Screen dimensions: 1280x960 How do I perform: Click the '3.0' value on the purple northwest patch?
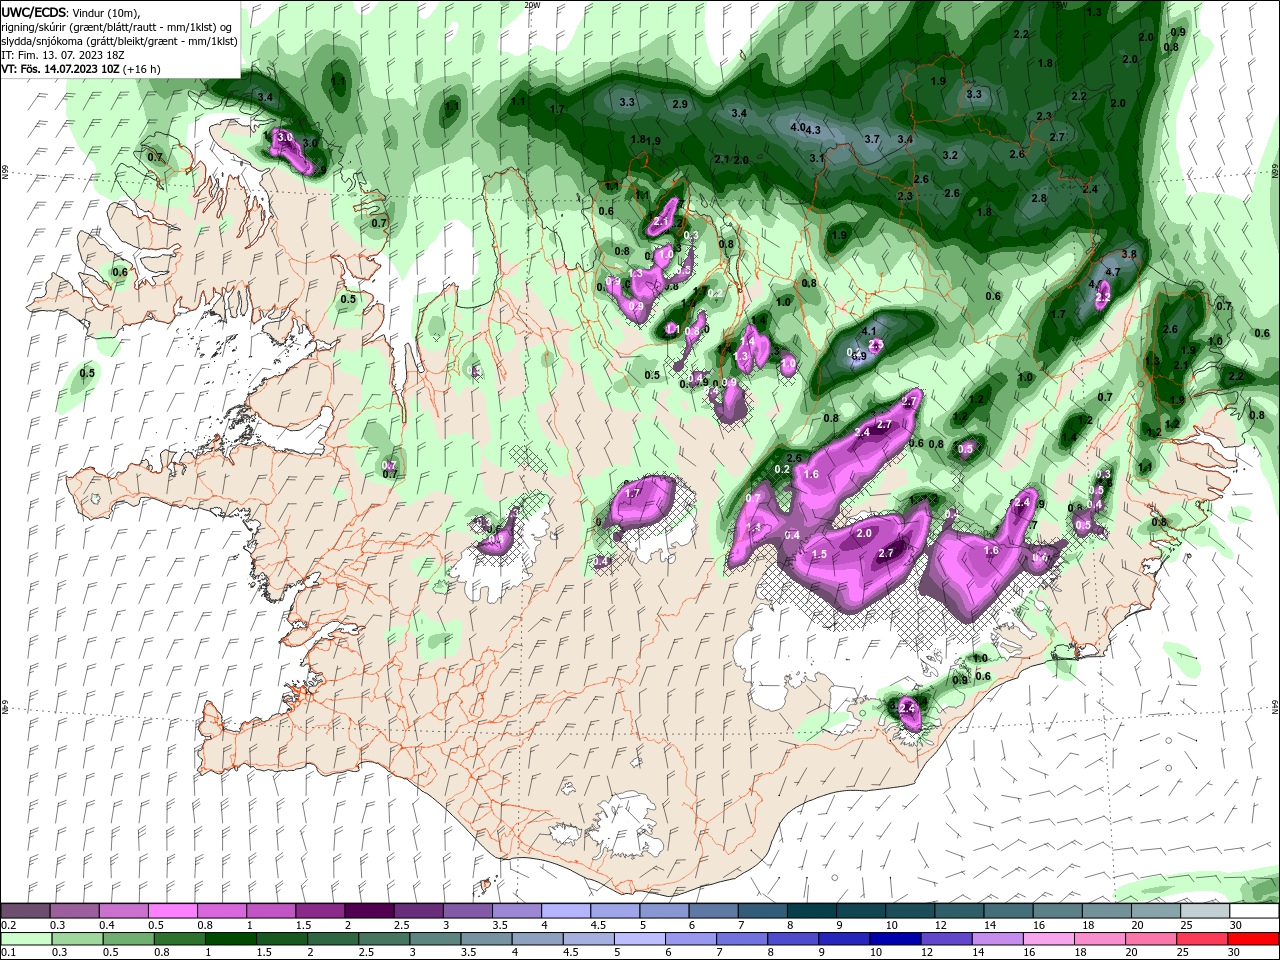(x=285, y=137)
